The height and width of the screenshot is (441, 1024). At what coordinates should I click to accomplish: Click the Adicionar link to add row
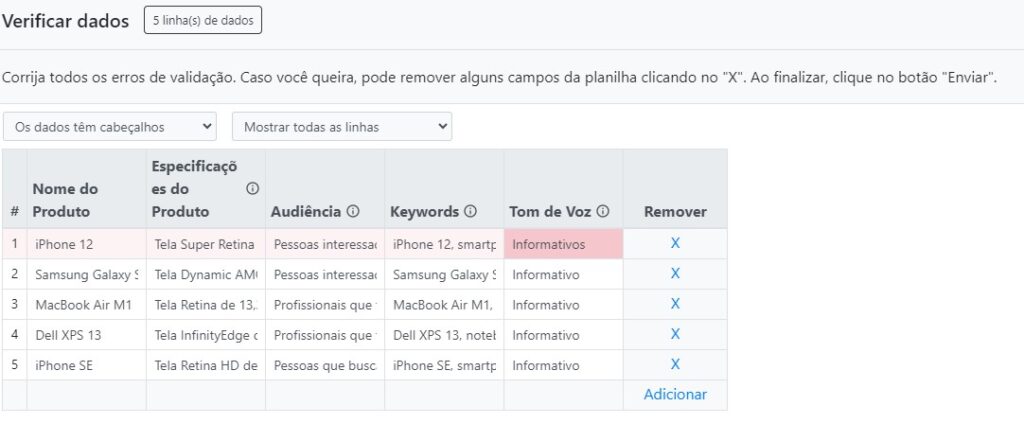pyautogui.click(x=675, y=395)
